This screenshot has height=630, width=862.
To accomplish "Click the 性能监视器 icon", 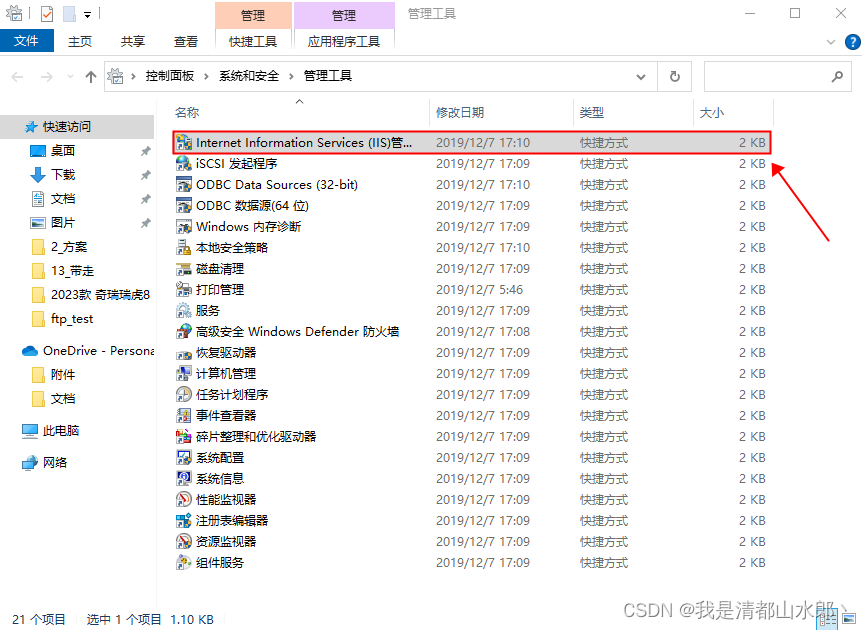I will tap(184, 500).
